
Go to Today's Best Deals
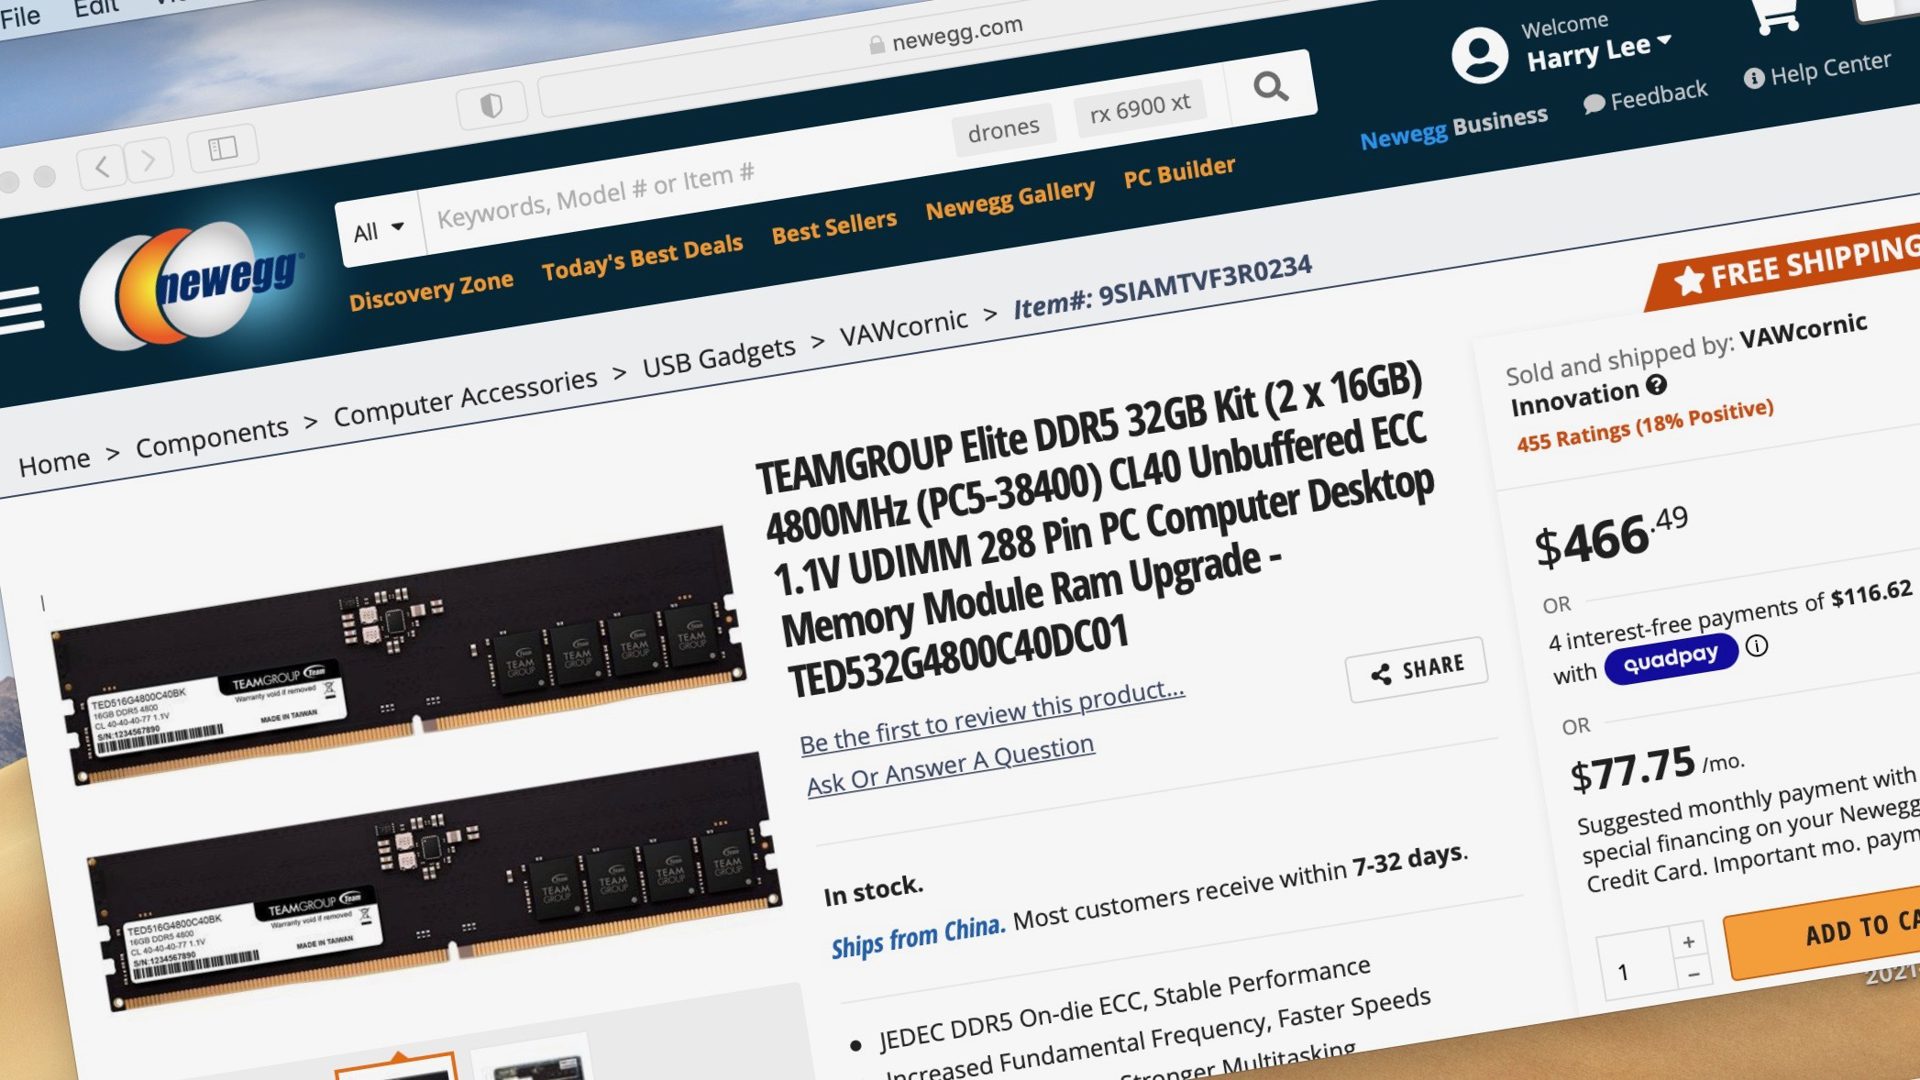click(642, 256)
